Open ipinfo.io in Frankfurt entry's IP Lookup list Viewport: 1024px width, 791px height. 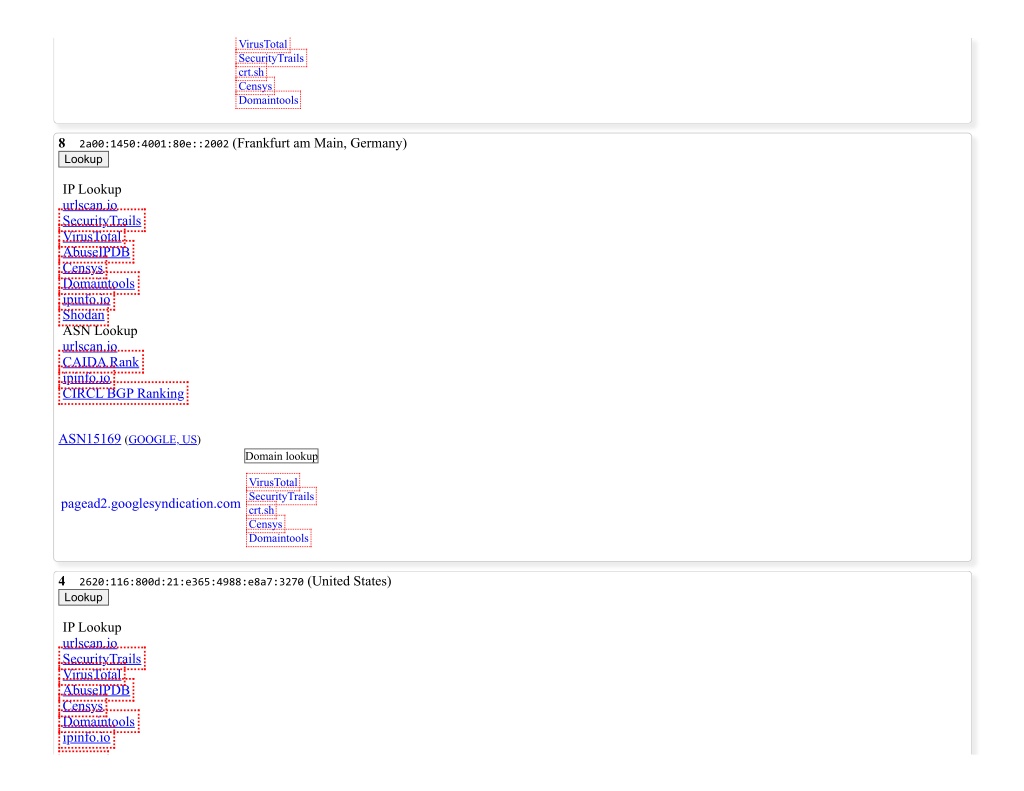[86, 299]
